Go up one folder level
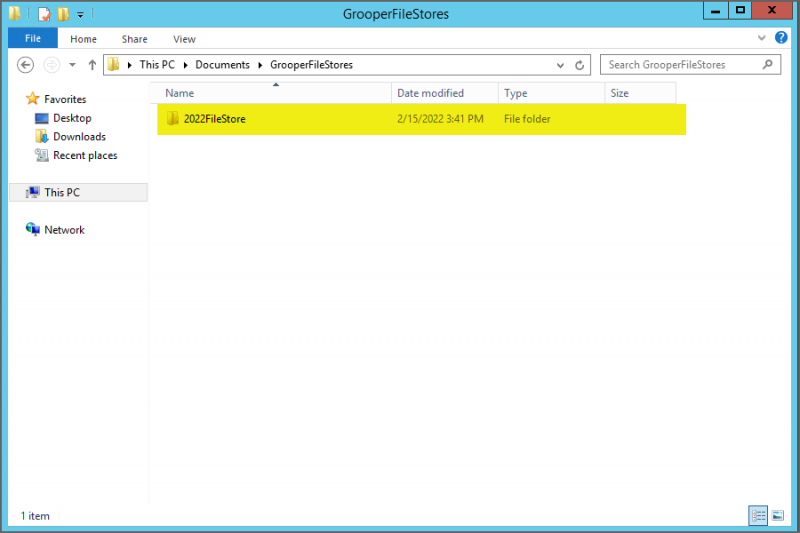The height and width of the screenshot is (533, 800). (x=92, y=65)
